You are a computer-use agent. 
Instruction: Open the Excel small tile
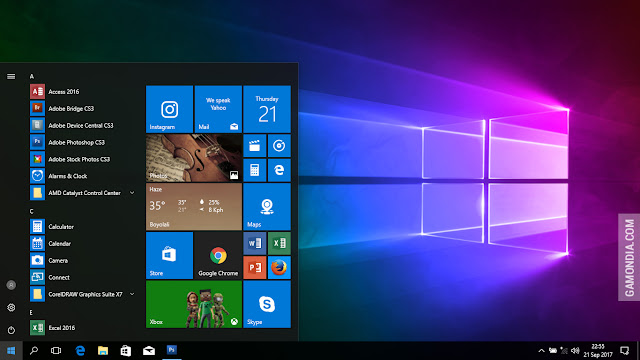coord(279,243)
